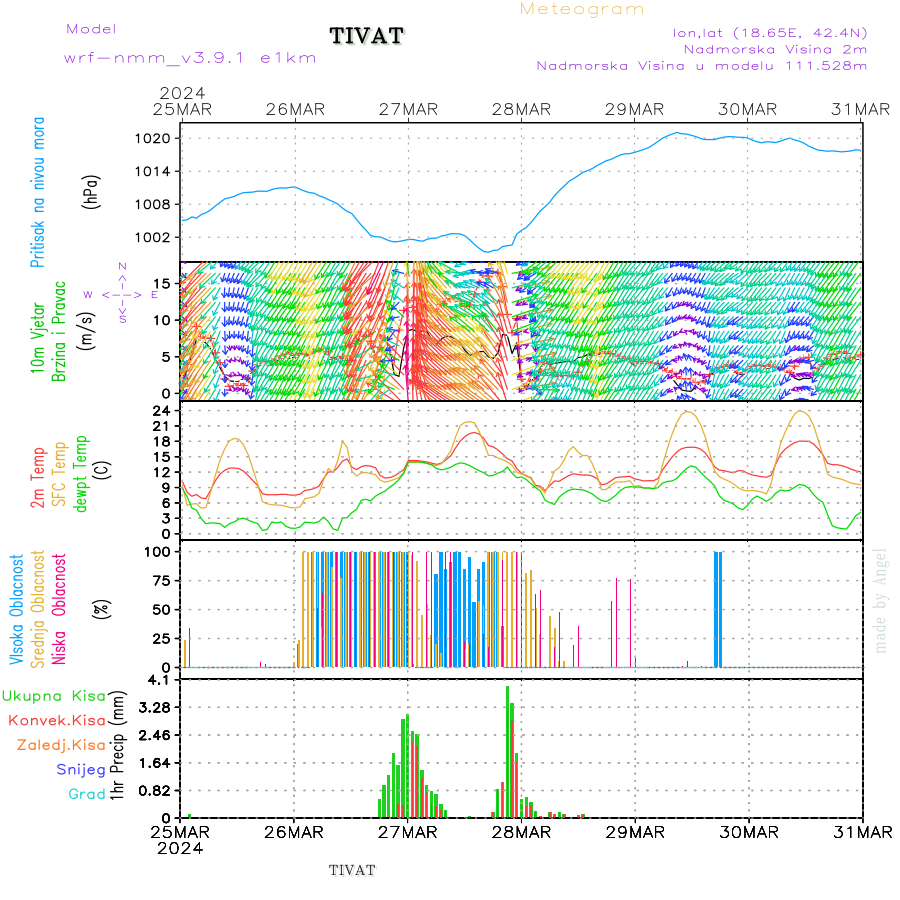Click the "10m Vjetar" wind label
Screen dimensions: 900x900
(x=37, y=338)
